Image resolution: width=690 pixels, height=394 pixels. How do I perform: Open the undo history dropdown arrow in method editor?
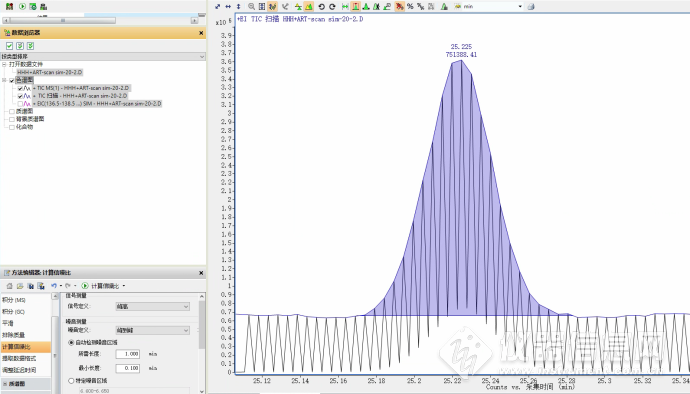(61, 286)
